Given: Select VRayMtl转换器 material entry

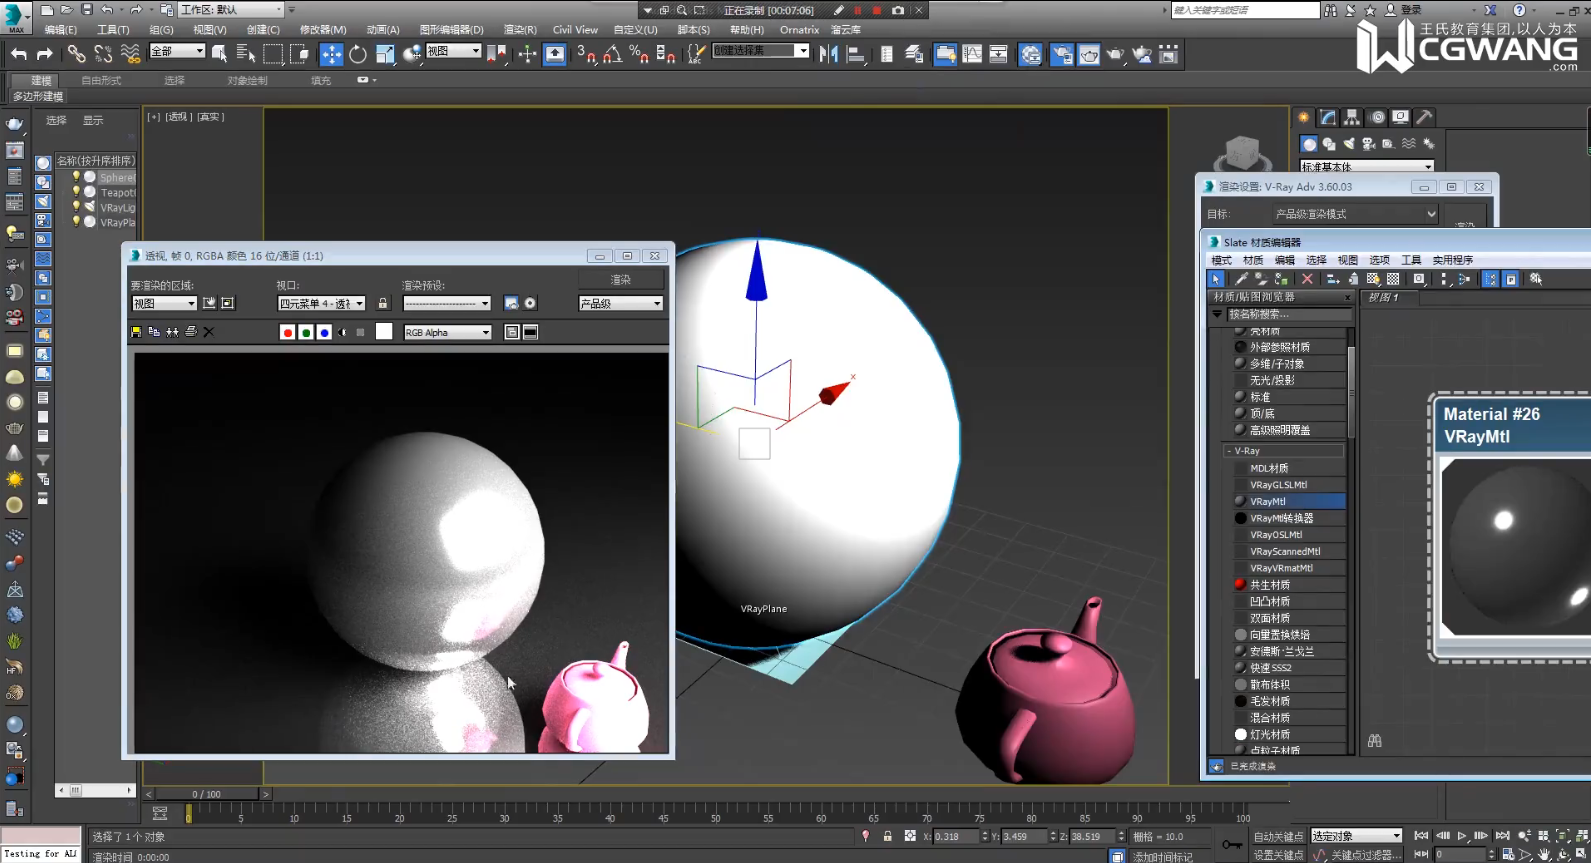Looking at the screenshot, I should coord(1289,518).
